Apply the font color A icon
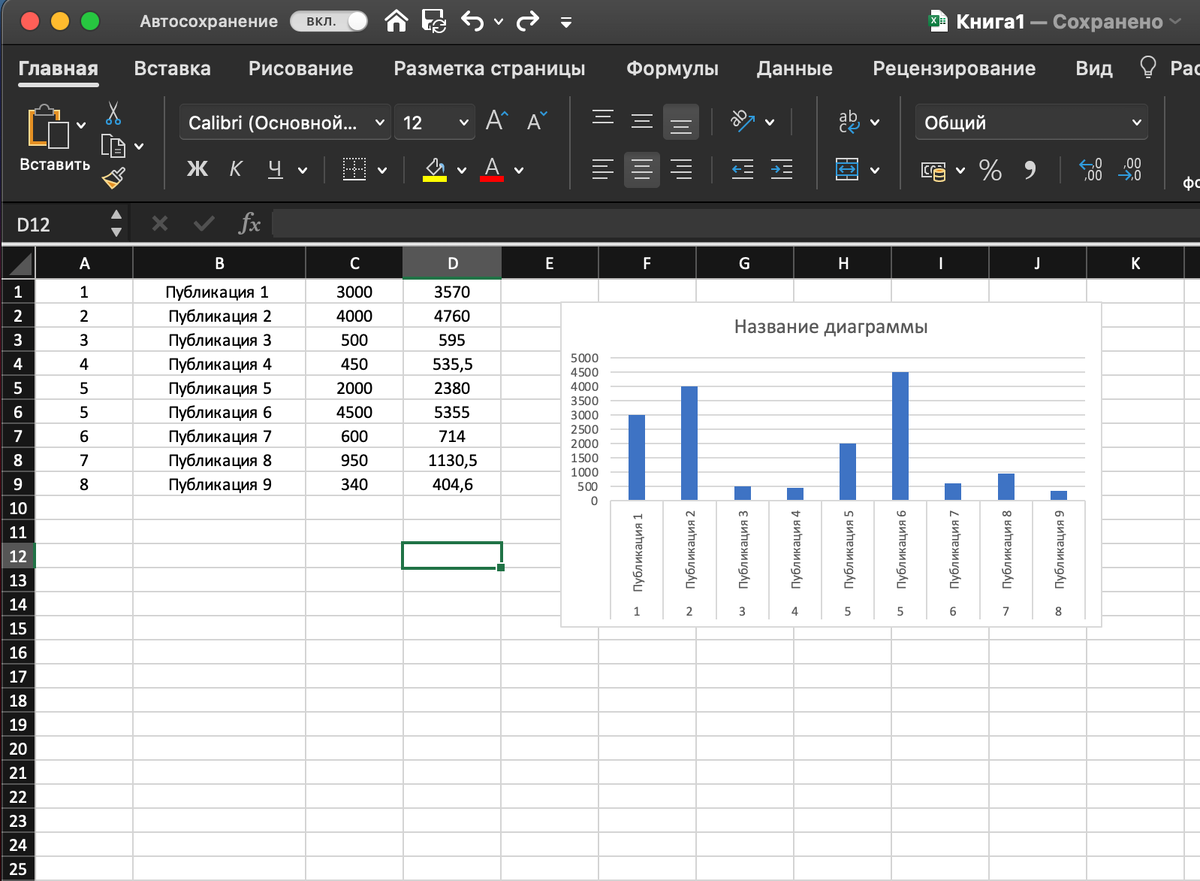 click(x=491, y=169)
